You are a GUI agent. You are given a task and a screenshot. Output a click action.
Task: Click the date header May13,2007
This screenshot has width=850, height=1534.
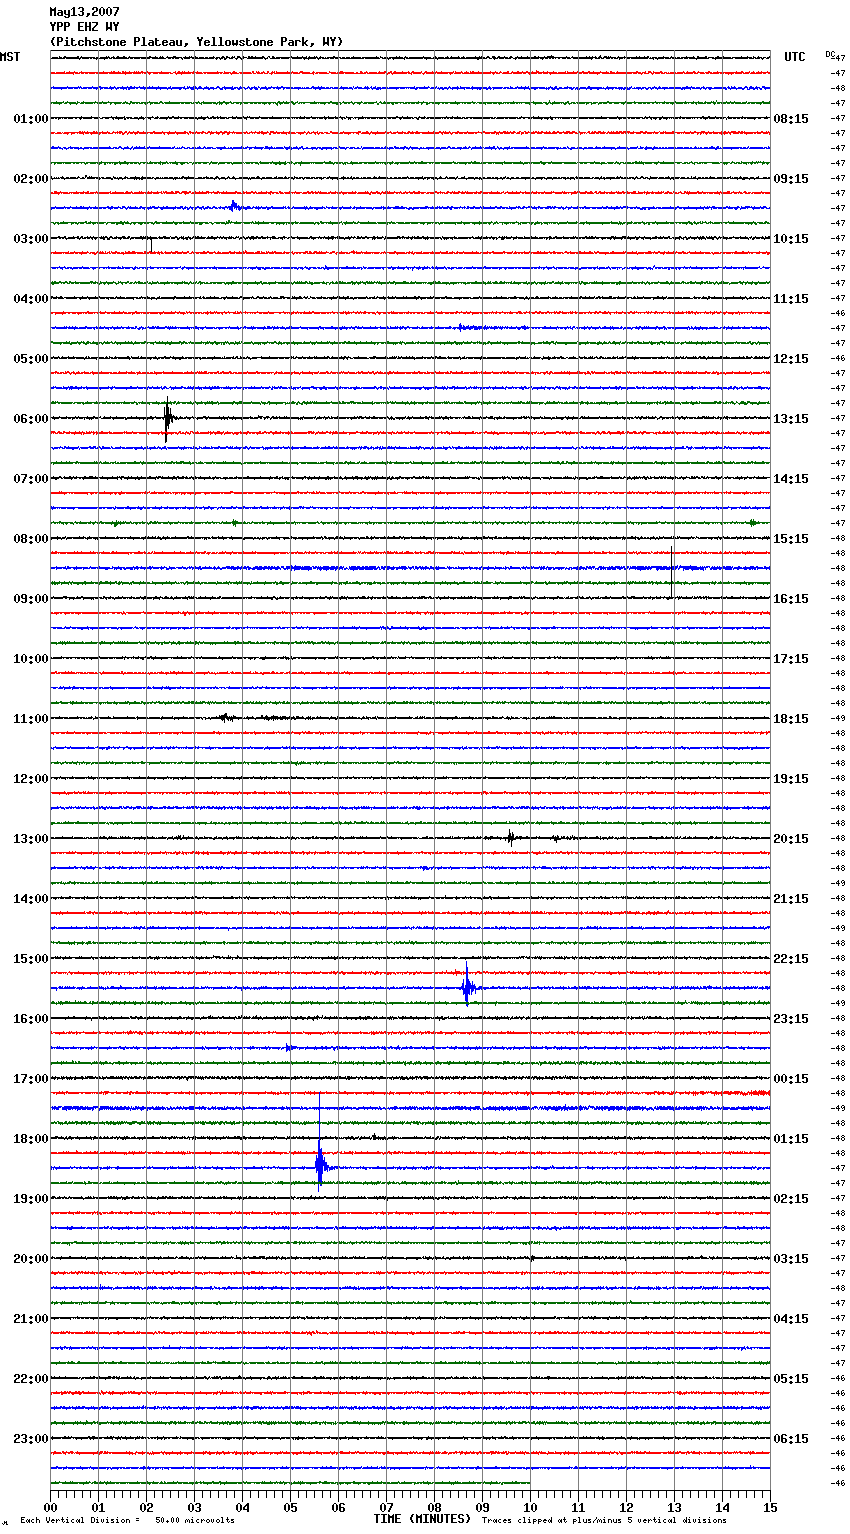point(84,12)
